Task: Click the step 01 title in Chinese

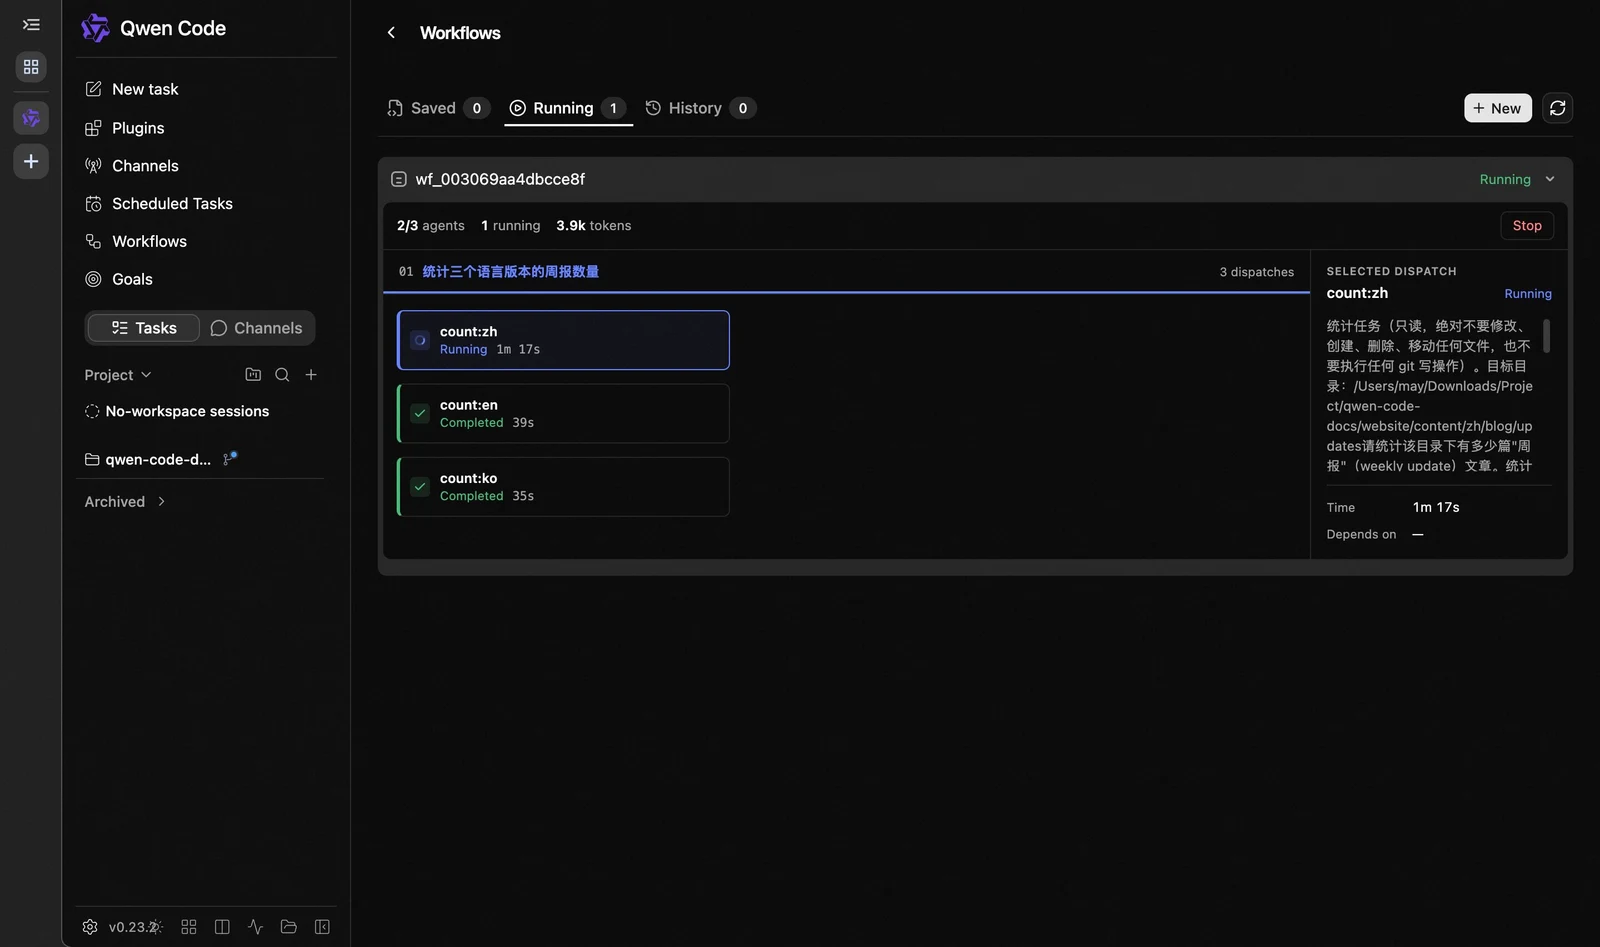Action: 511,272
